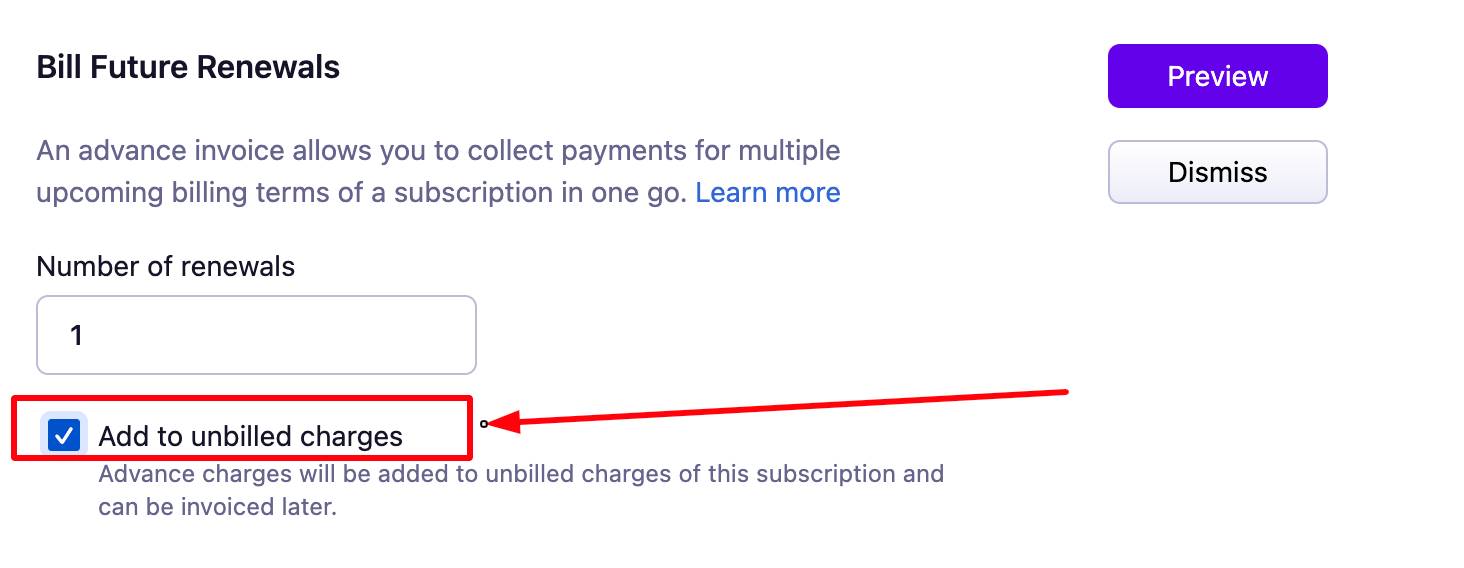Click the "Number of renewals" field label
The height and width of the screenshot is (568, 1464).
(x=165, y=267)
